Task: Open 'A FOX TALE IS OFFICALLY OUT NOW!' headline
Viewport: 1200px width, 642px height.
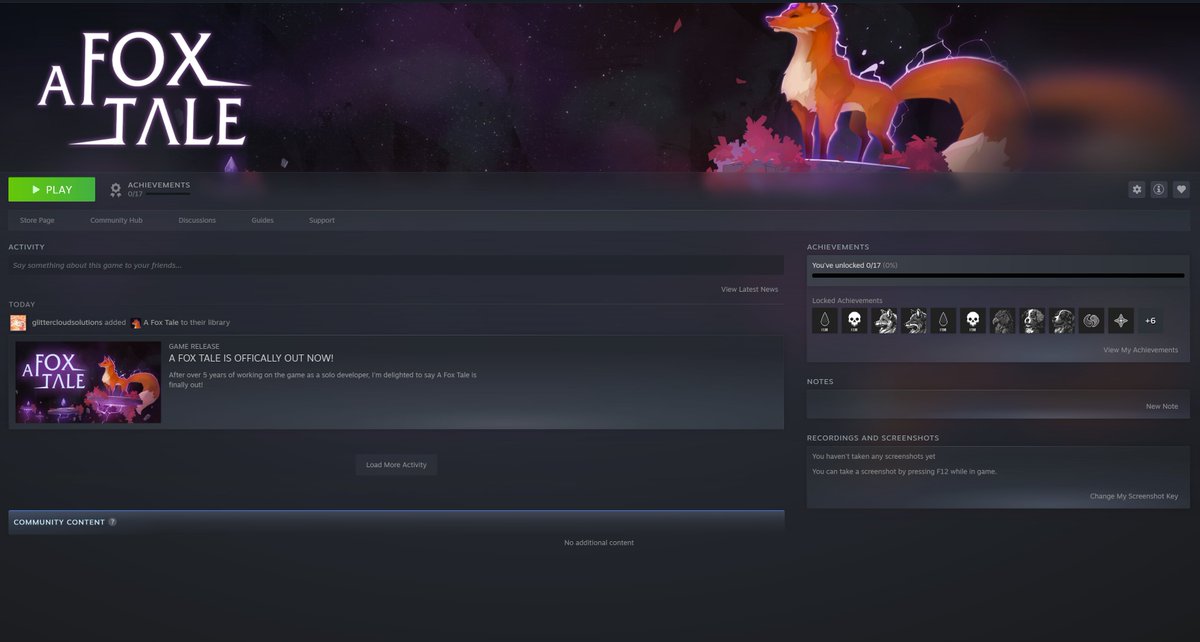Action: click(x=251, y=358)
